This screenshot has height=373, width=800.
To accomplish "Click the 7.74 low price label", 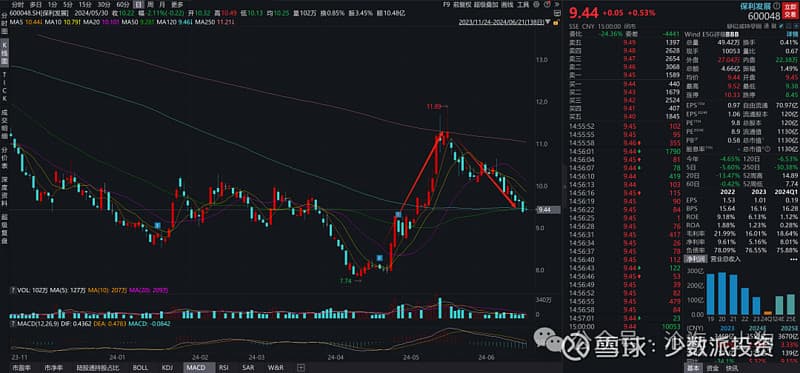I will tap(345, 281).
